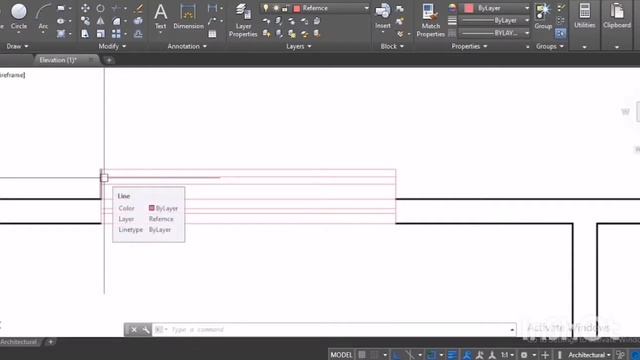The width and height of the screenshot is (640, 360).
Task: Expand the Groups panel
Action: tap(549, 46)
